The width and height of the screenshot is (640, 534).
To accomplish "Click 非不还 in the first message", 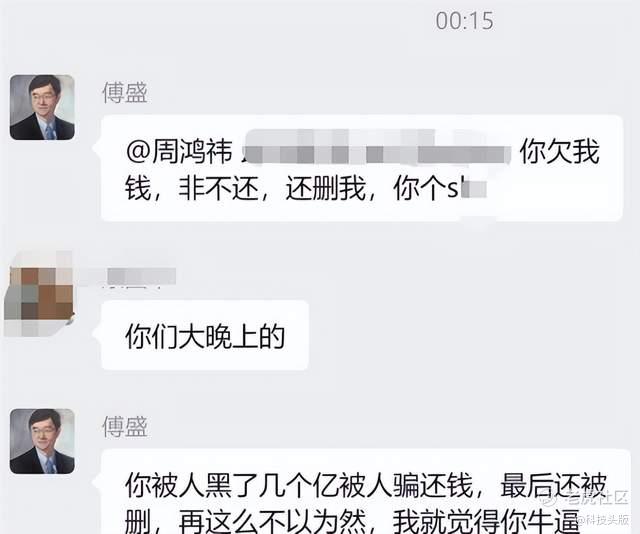I will (218, 189).
